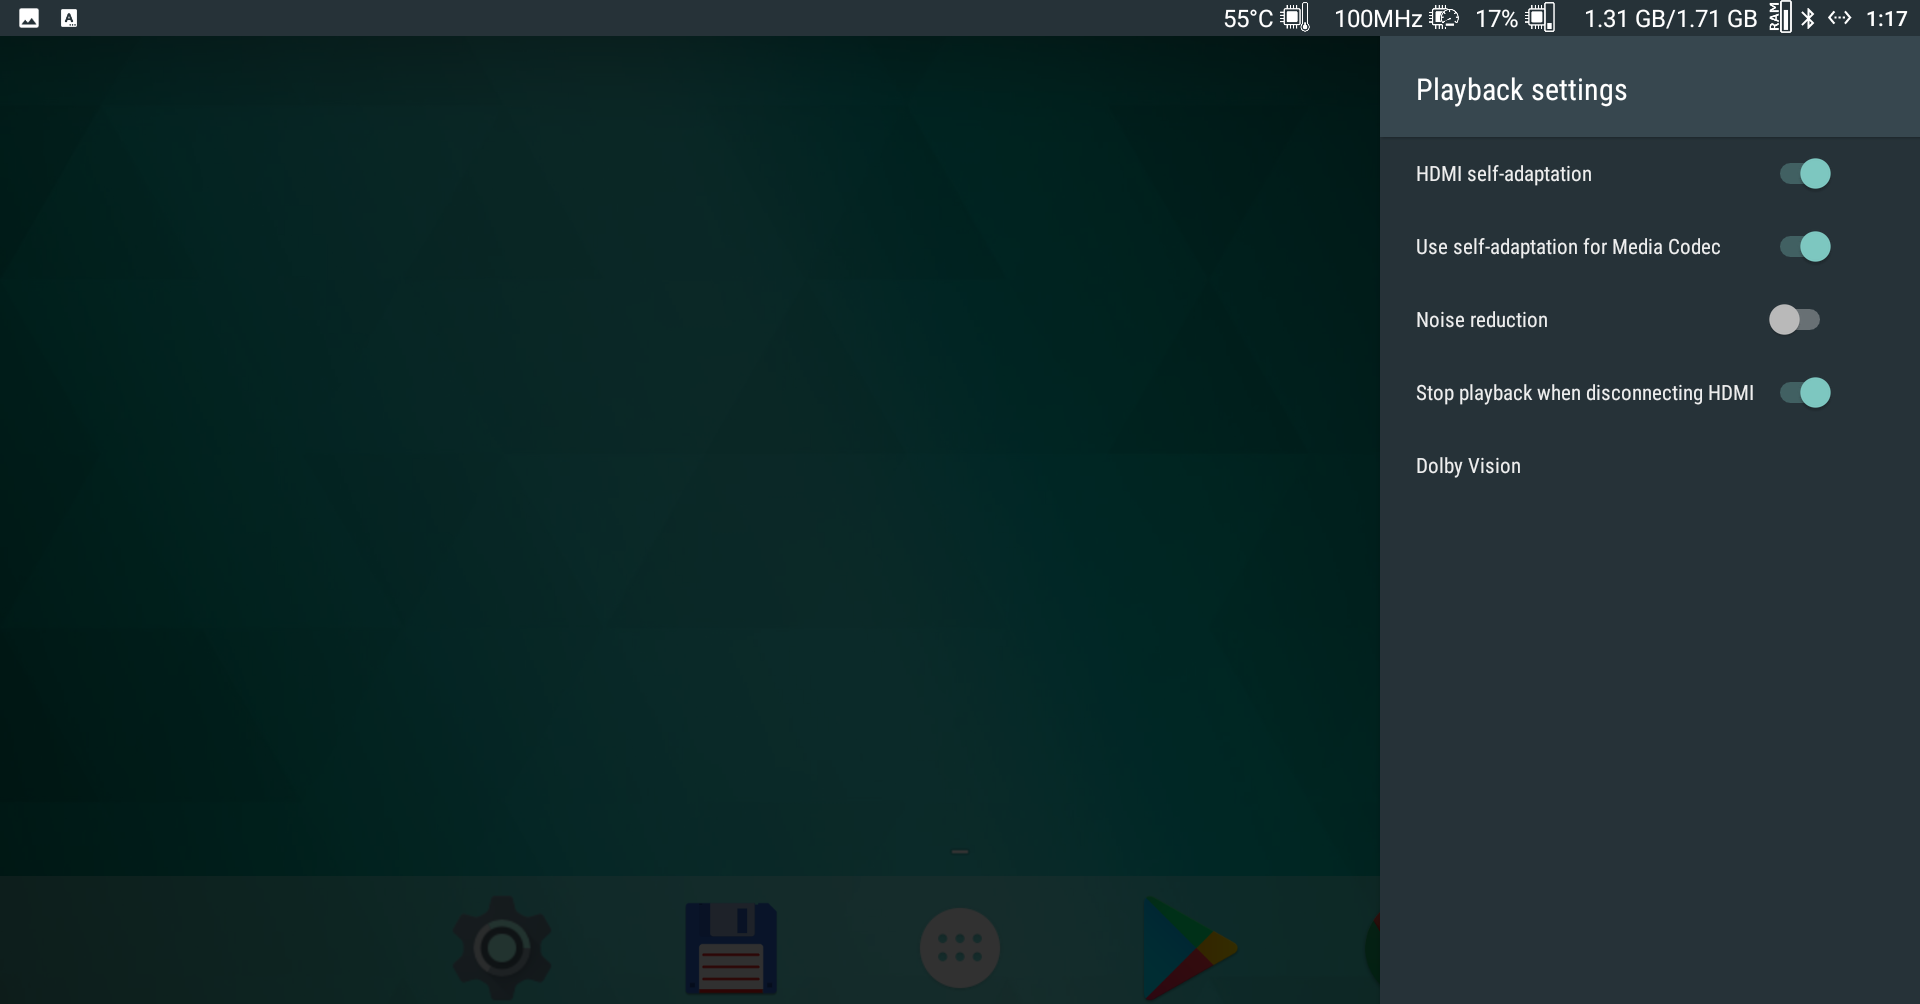Click the 17% CPU usage readout

pos(1497,19)
